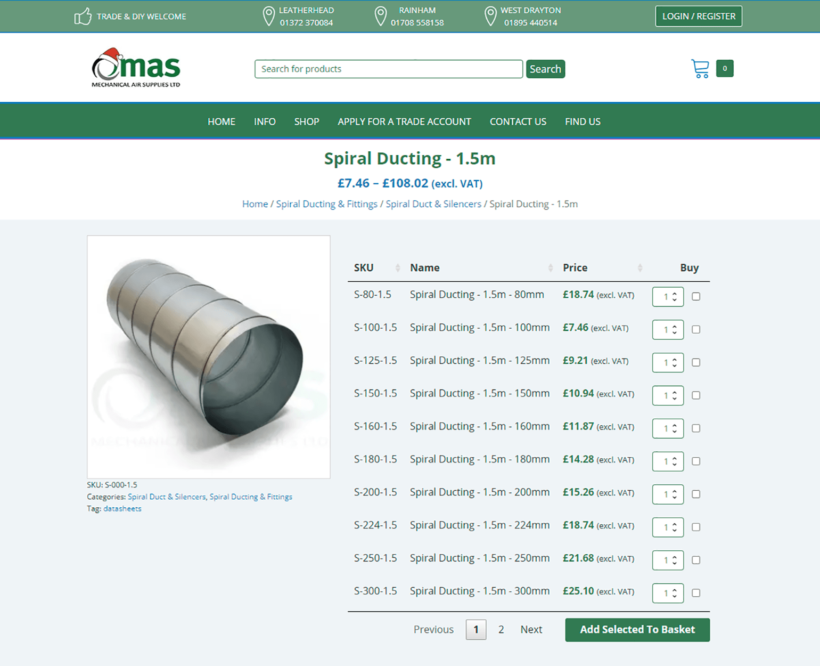The width and height of the screenshot is (820, 666).
Task: Click the Search for products field
Action: tap(388, 69)
